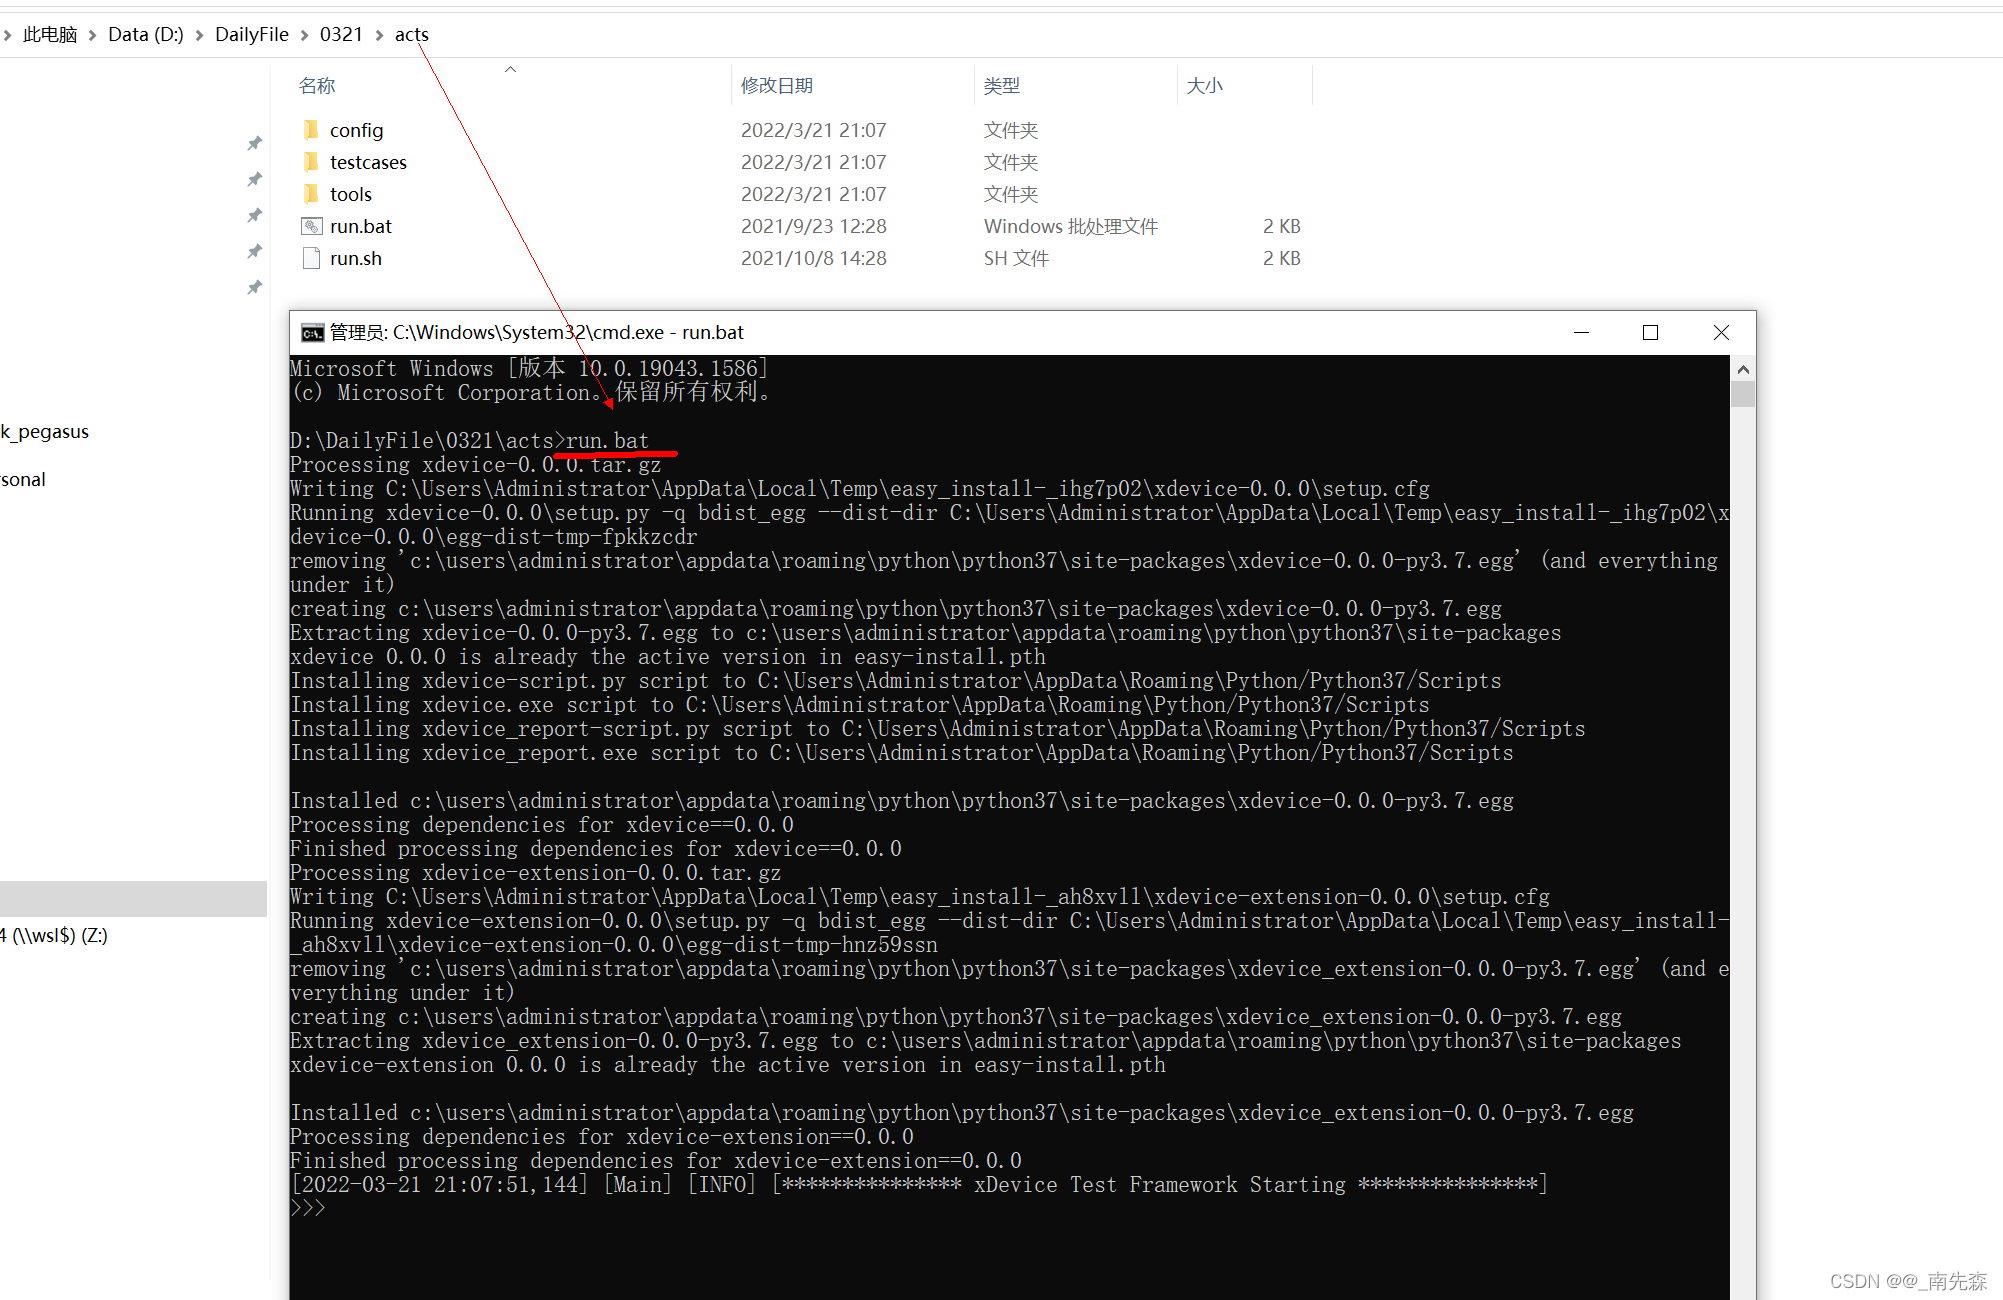Screen dimensions: 2003x1300
Task: Navigate to 0321 in breadcrumb
Action: 341,35
